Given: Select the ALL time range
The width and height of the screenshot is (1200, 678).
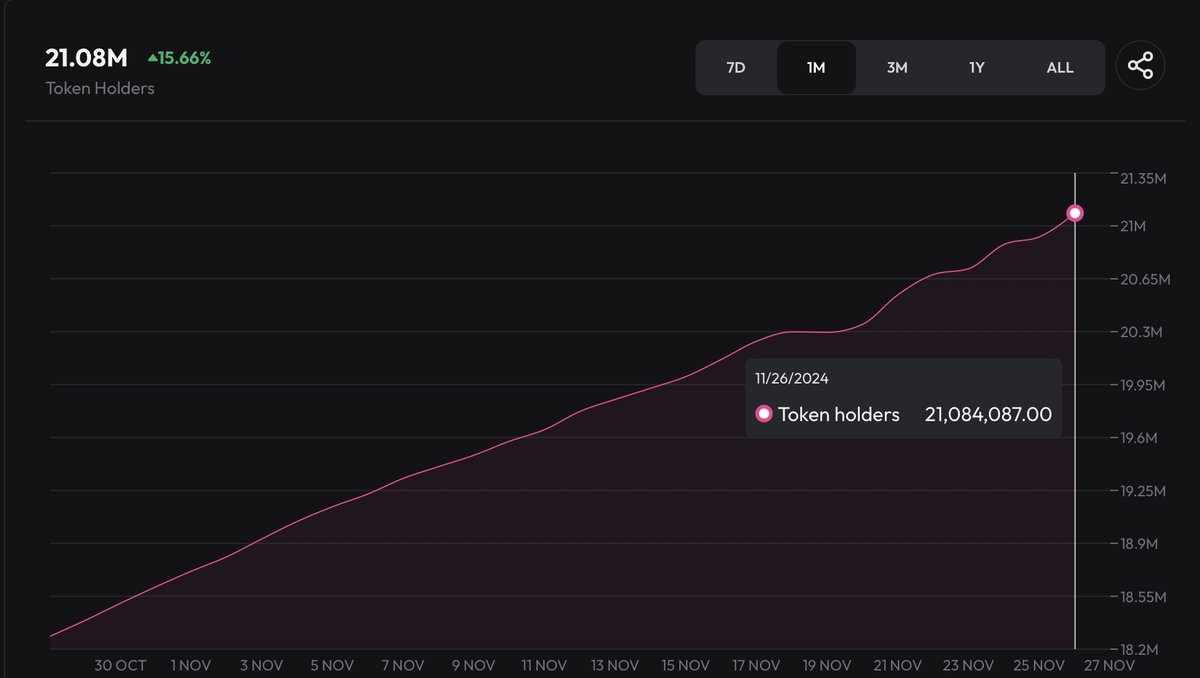Looking at the screenshot, I should 1059,67.
